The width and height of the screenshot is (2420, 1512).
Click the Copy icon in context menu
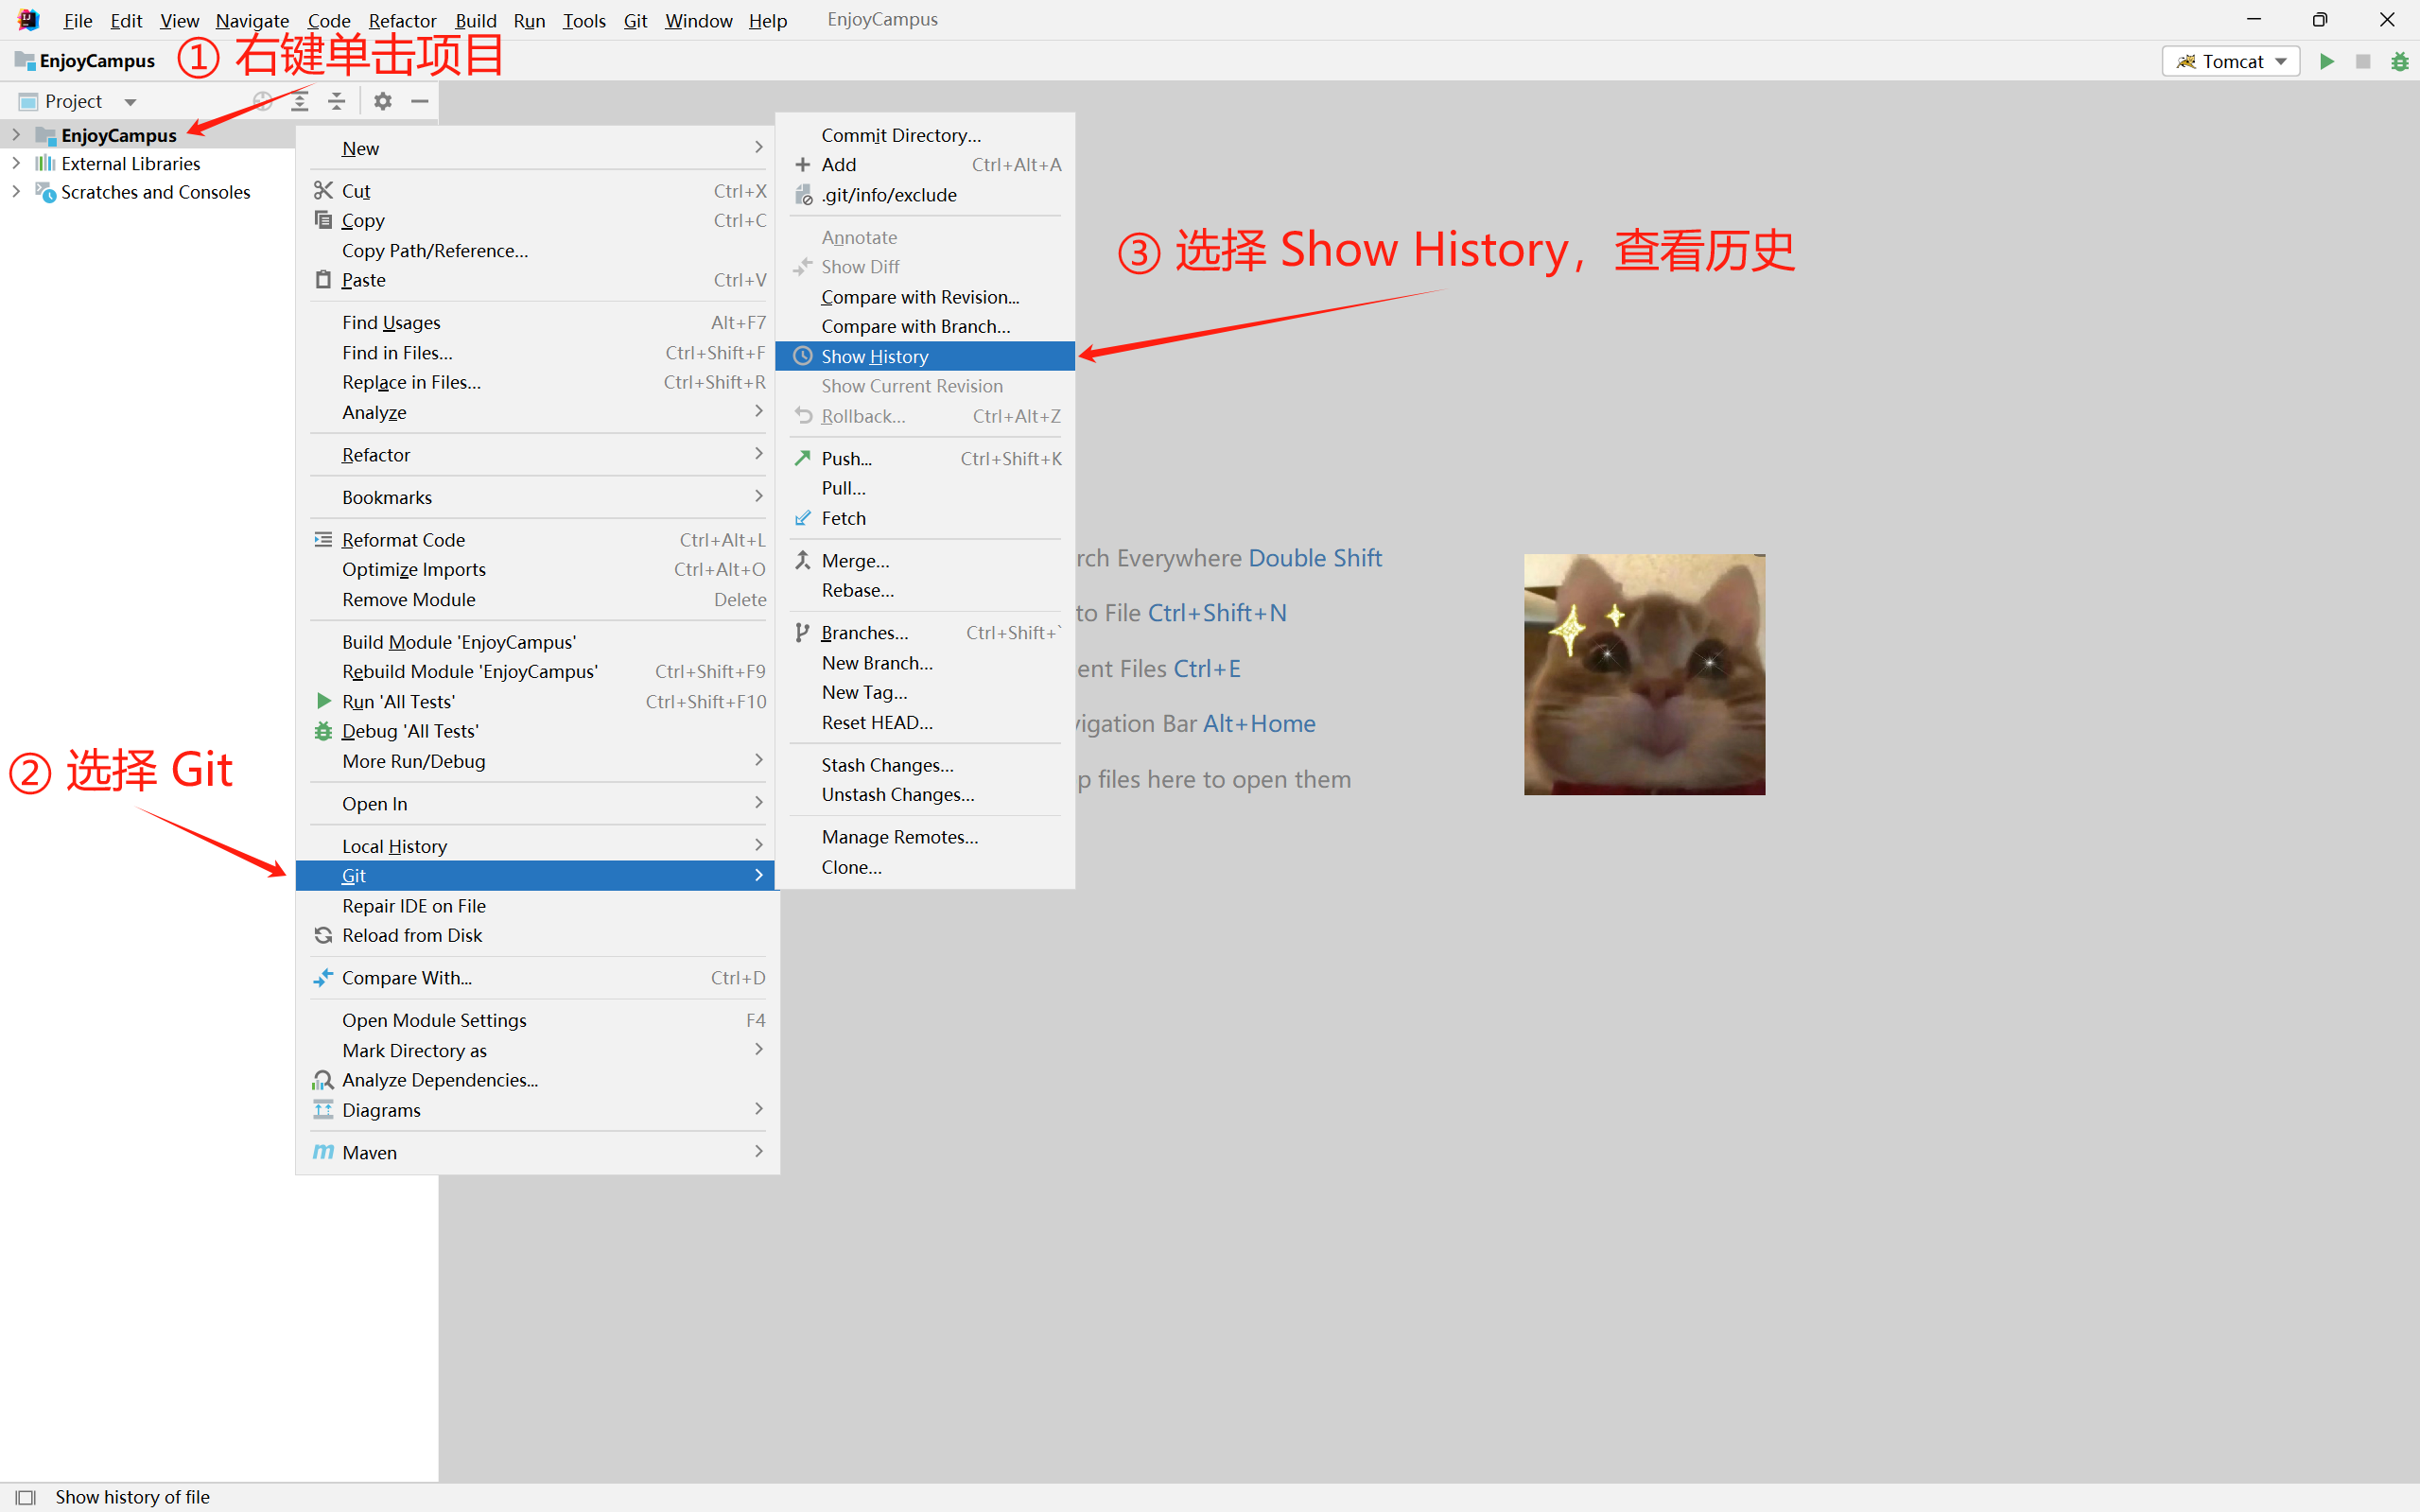pyautogui.click(x=323, y=219)
